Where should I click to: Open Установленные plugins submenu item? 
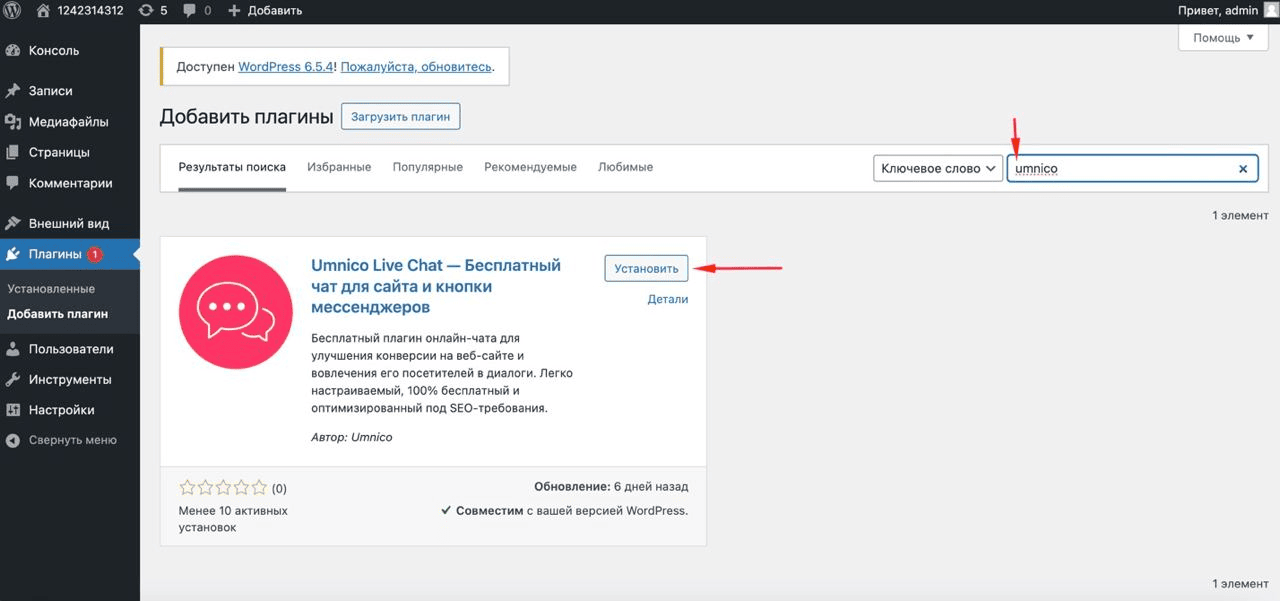tap(51, 289)
